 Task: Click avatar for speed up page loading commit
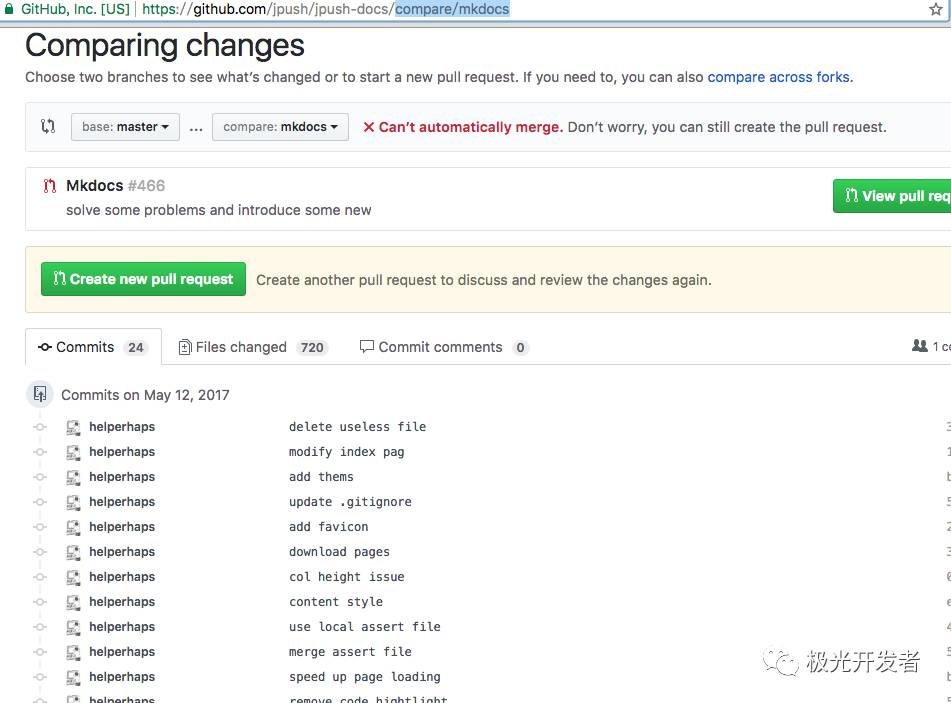point(73,677)
